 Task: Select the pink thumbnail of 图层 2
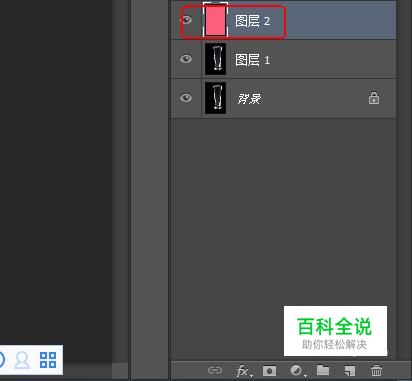point(215,20)
